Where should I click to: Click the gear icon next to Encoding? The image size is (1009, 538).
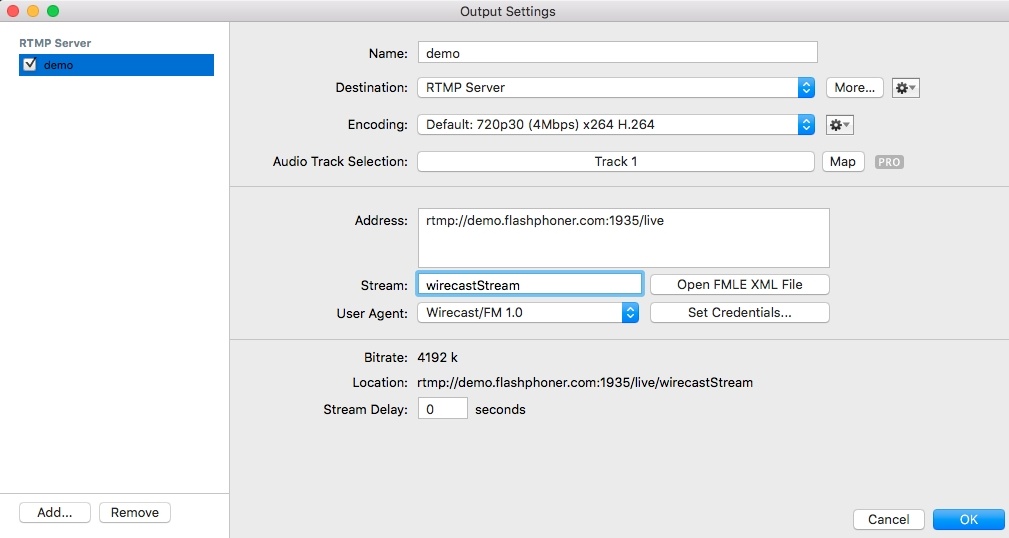coord(839,125)
